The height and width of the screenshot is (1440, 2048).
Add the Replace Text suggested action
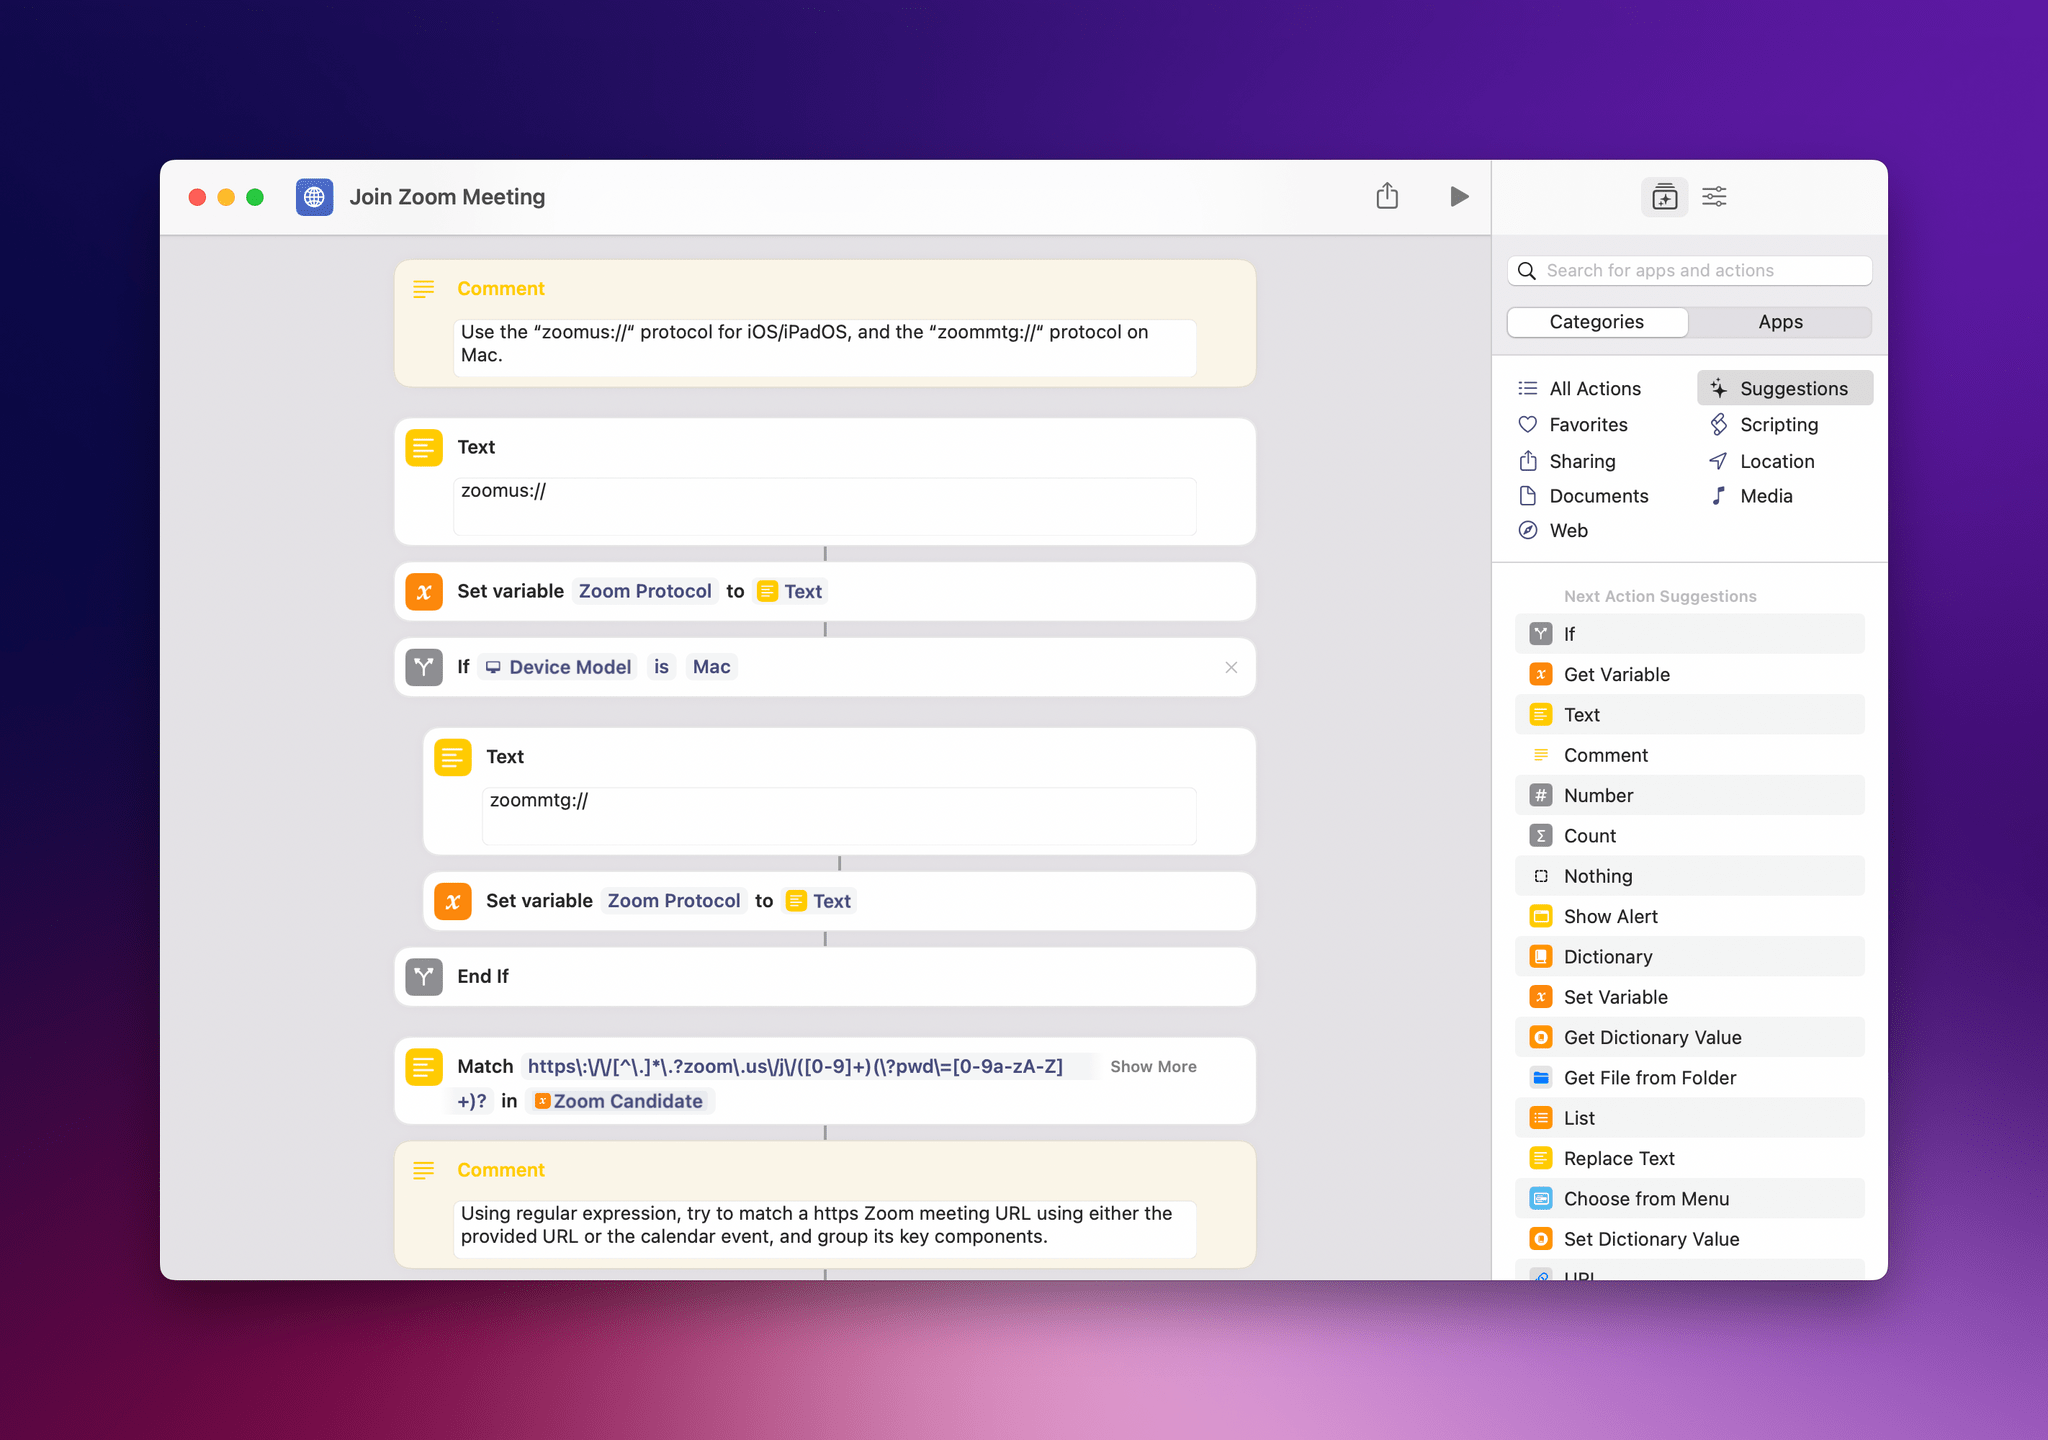(x=1690, y=1159)
